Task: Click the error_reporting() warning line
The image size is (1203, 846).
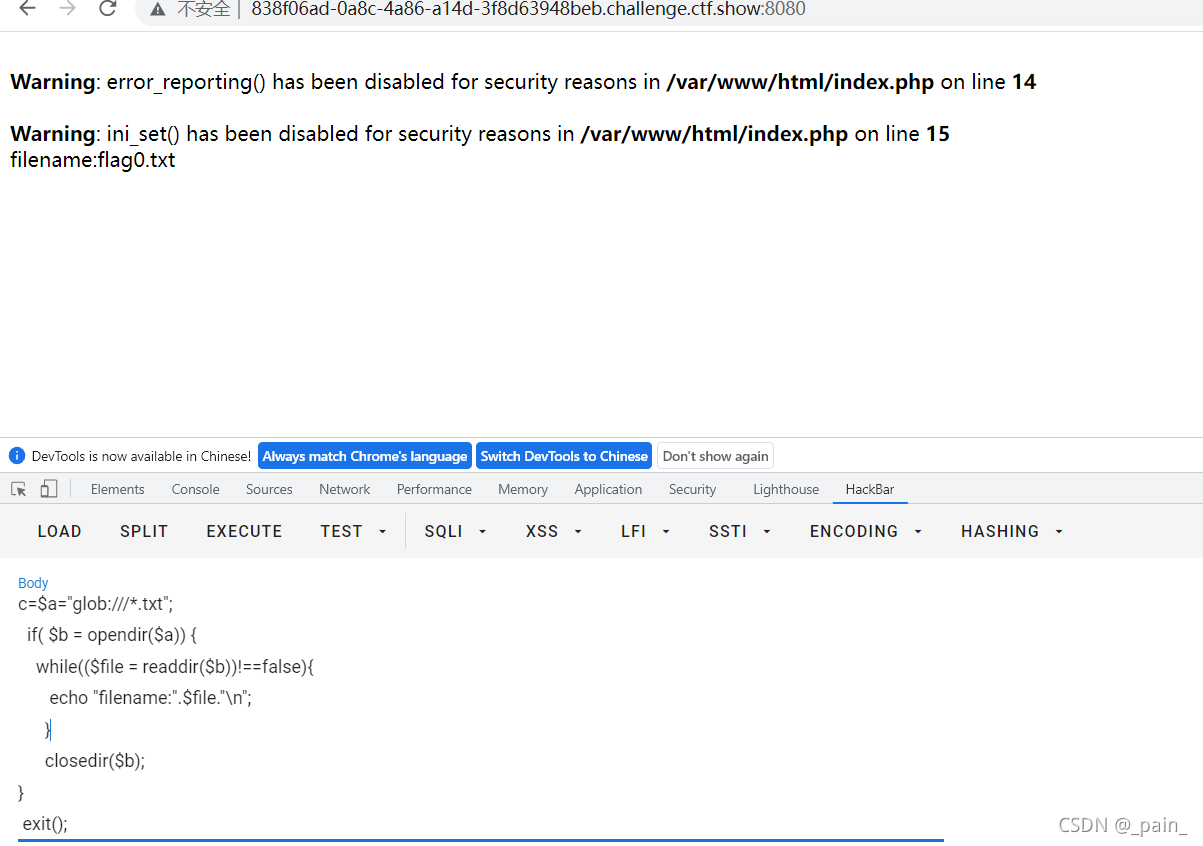Action: [523, 82]
